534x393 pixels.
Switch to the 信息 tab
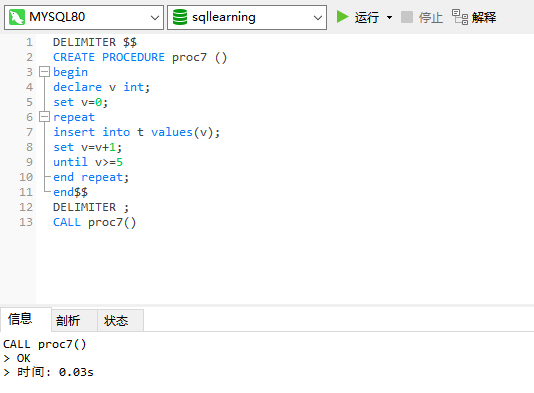pyautogui.click(x=26, y=319)
